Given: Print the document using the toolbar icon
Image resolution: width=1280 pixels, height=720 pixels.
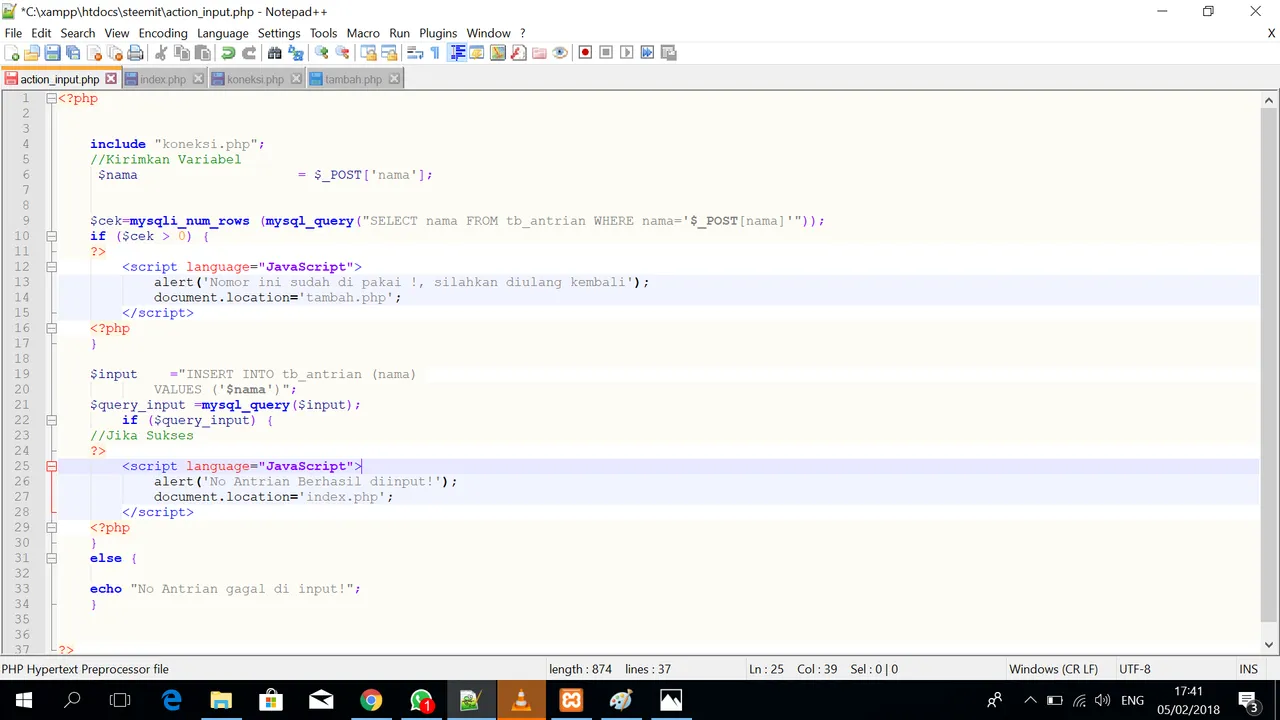Looking at the screenshot, I should click(134, 53).
